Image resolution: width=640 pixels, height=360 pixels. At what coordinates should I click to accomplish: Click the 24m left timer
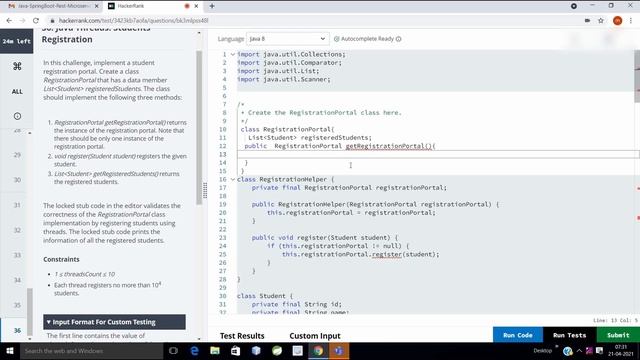coord(17,41)
